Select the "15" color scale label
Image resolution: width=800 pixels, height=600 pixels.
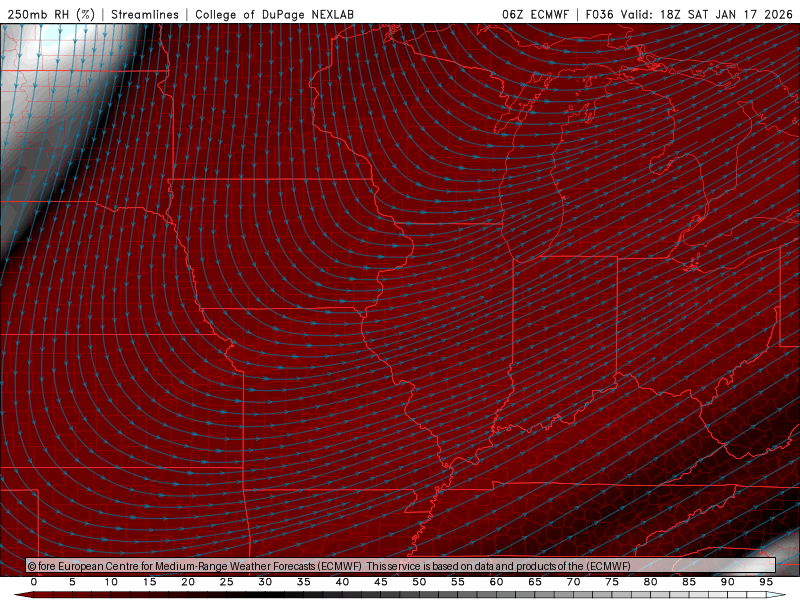[149, 582]
